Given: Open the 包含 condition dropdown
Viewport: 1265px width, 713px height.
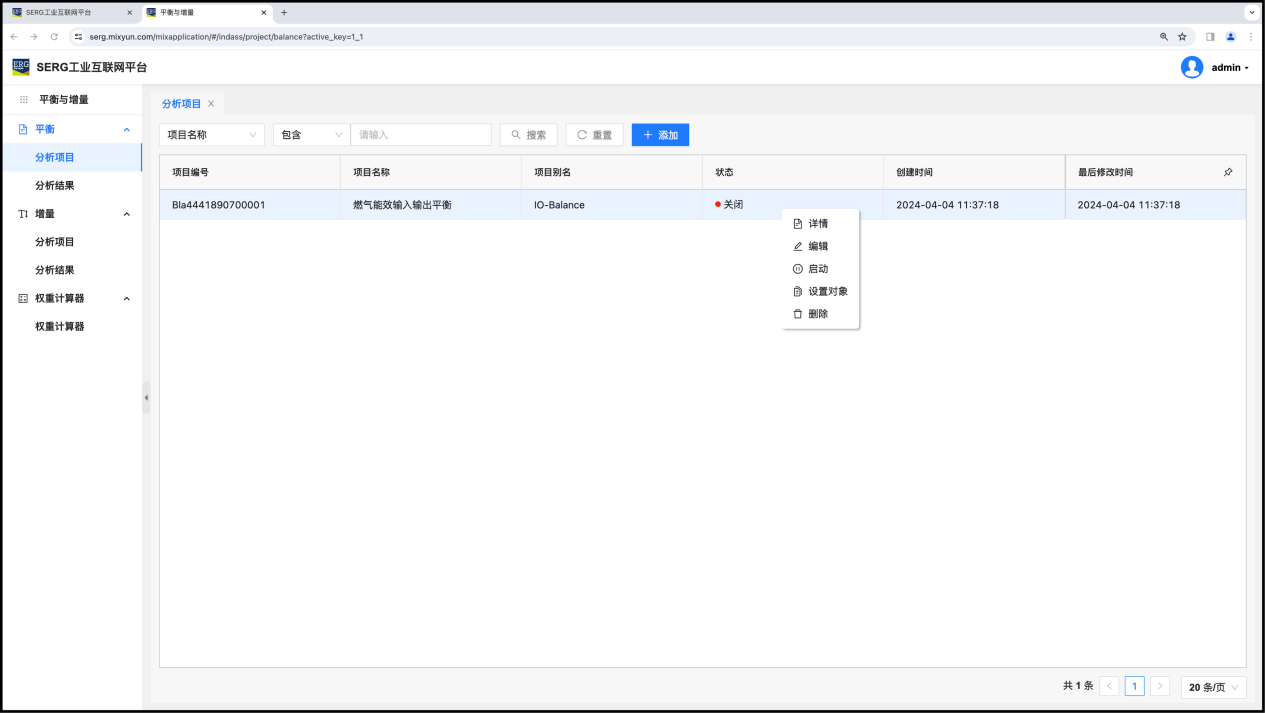Looking at the screenshot, I should pos(311,135).
